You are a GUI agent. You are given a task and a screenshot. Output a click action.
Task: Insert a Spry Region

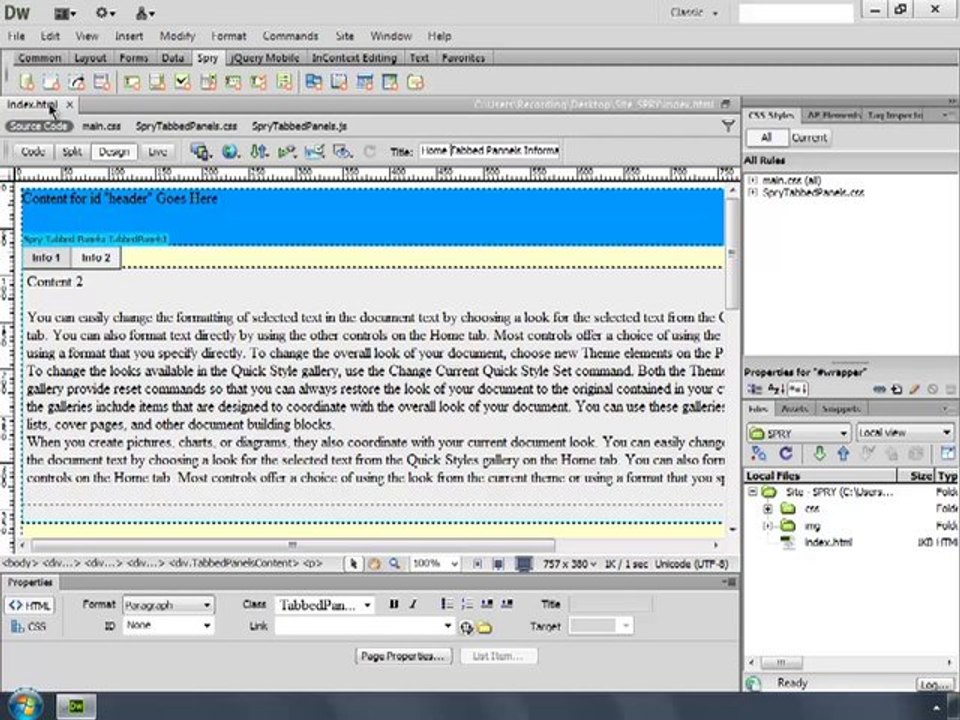pyautogui.click(x=51, y=82)
